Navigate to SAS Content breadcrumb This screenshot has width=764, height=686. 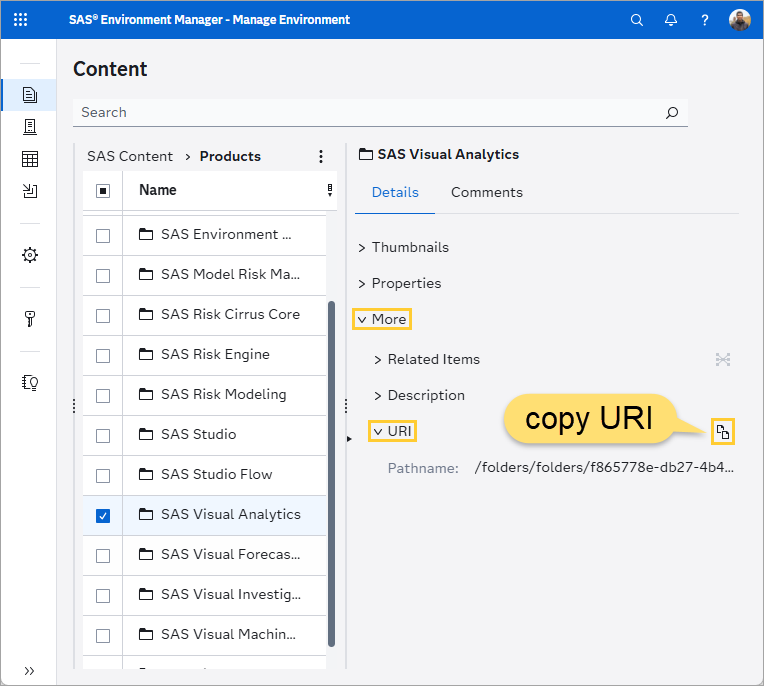130,156
